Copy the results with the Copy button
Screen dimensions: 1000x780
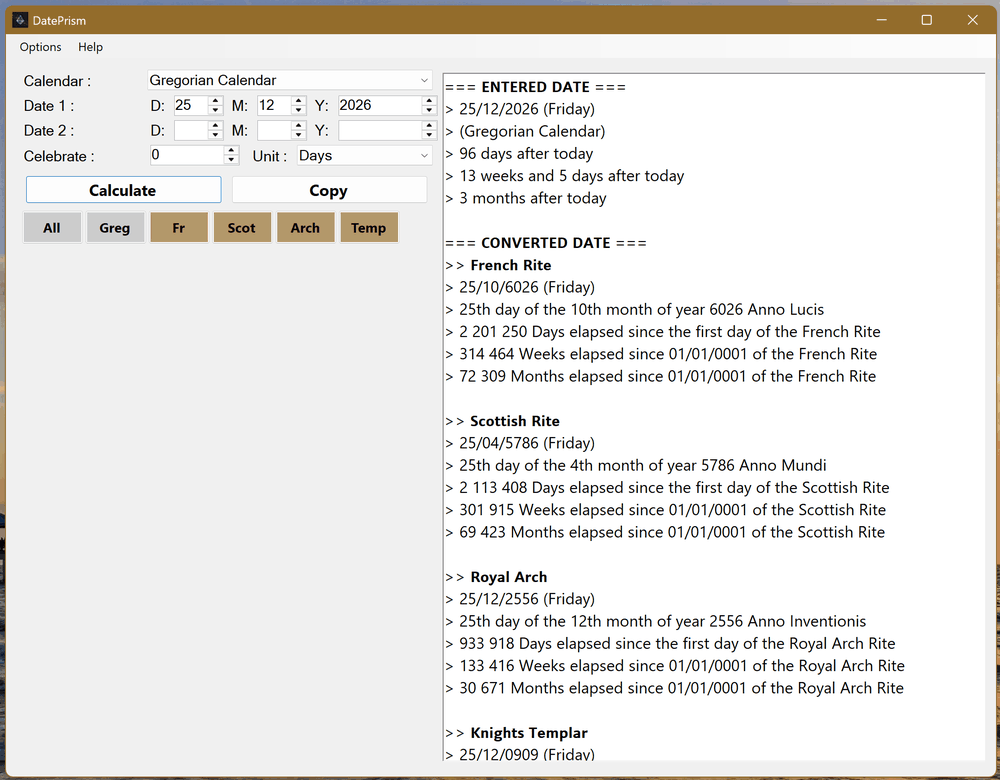coord(328,190)
